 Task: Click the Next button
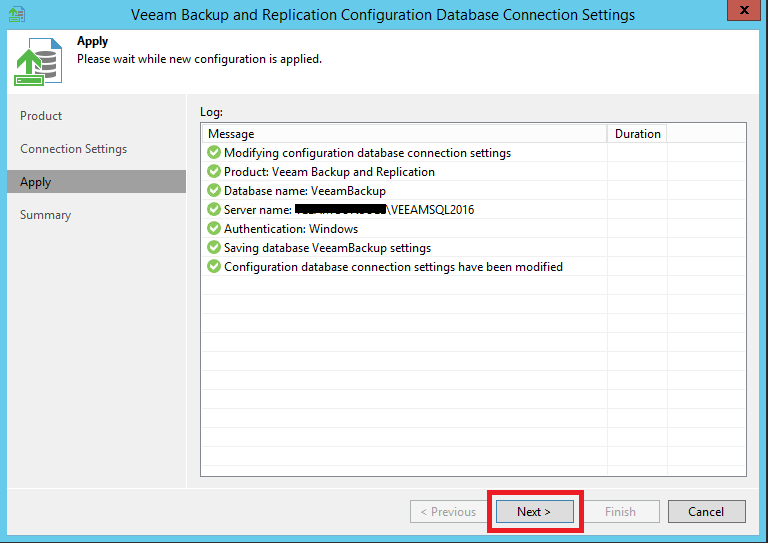pyautogui.click(x=534, y=512)
